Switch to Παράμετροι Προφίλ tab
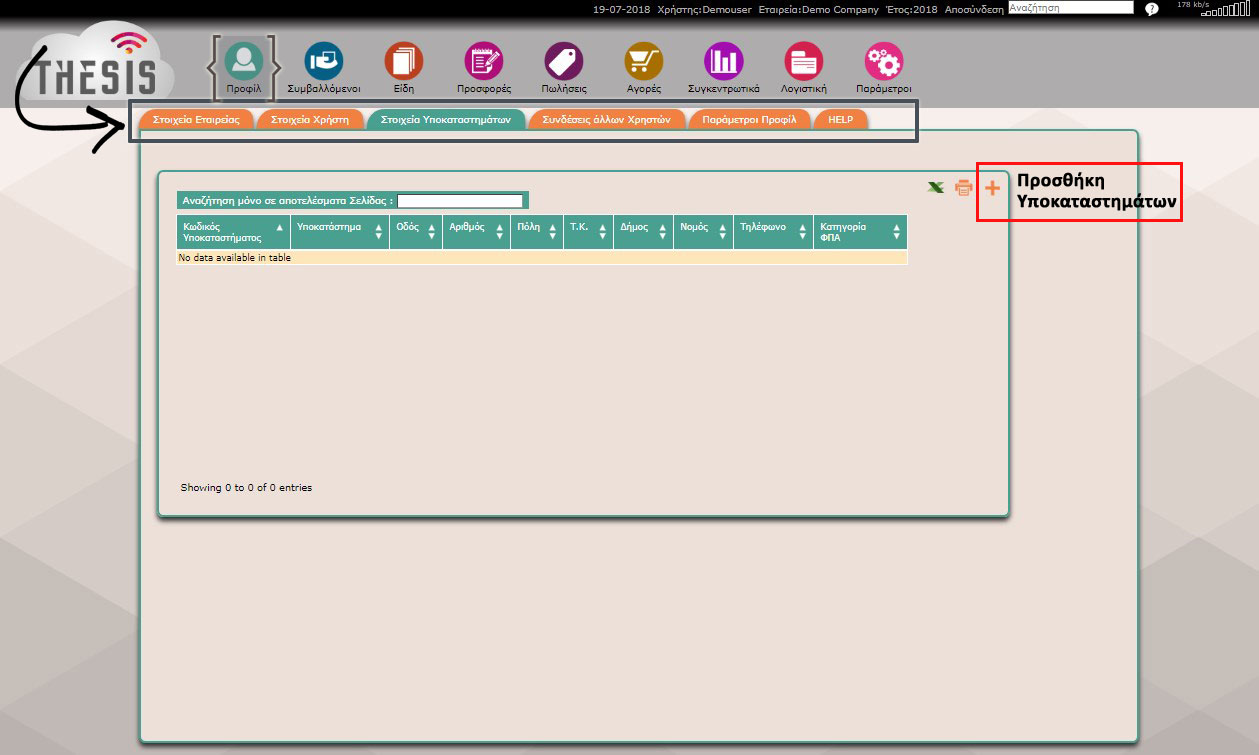This screenshot has width=1259, height=755. pos(749,119)
